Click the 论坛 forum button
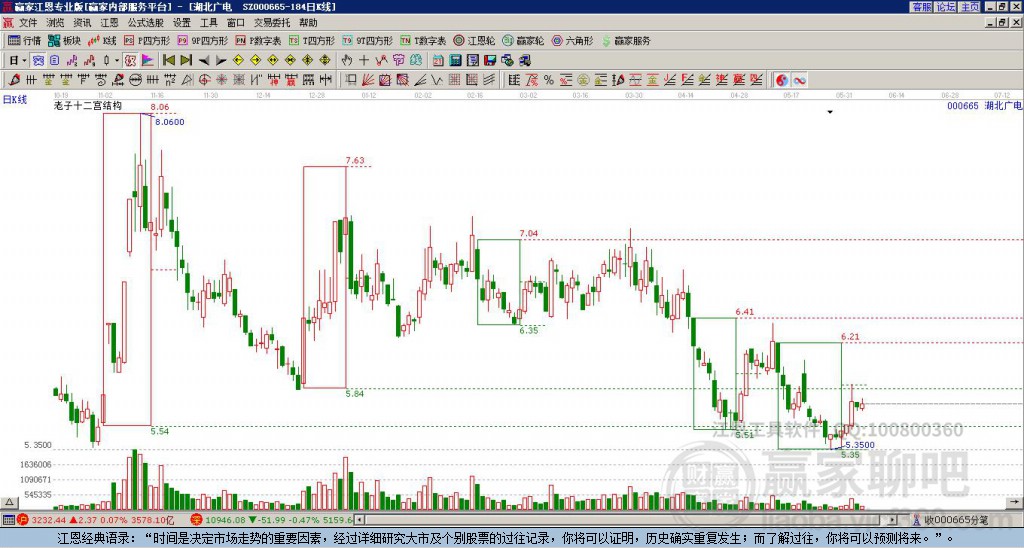The width and height of the screenshot is (1024, 548). pos(946,7)
